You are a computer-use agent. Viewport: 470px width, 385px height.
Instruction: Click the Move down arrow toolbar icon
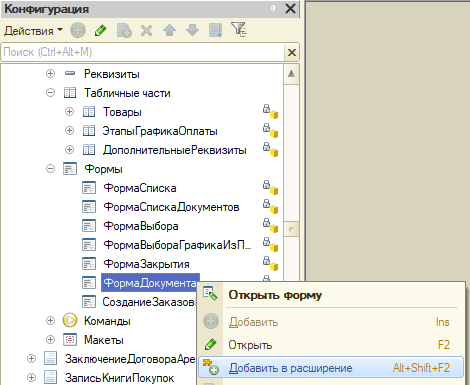tap(192, 30)
